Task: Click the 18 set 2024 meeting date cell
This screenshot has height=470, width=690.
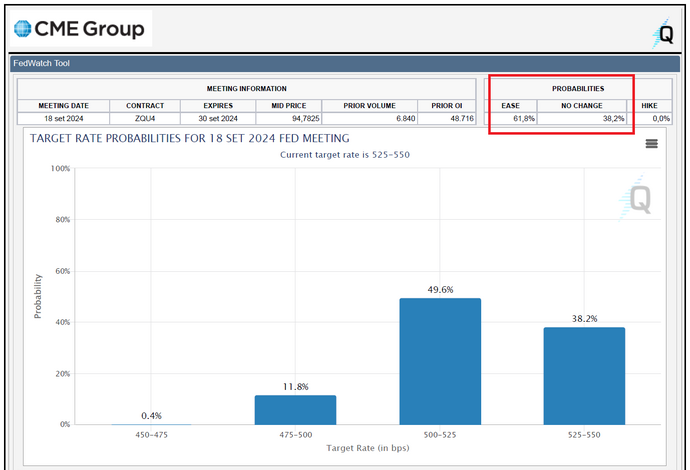Action: pos(63,118)
